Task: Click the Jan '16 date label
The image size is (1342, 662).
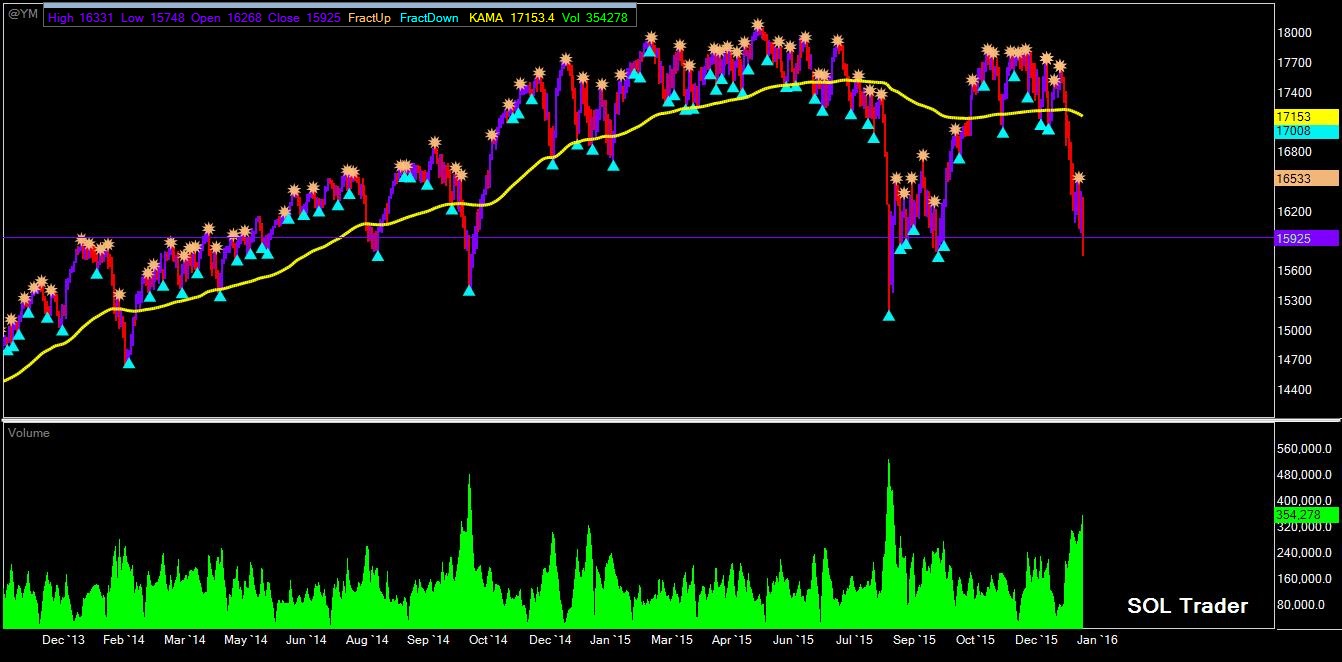Action: click(x=1097, y=640)
